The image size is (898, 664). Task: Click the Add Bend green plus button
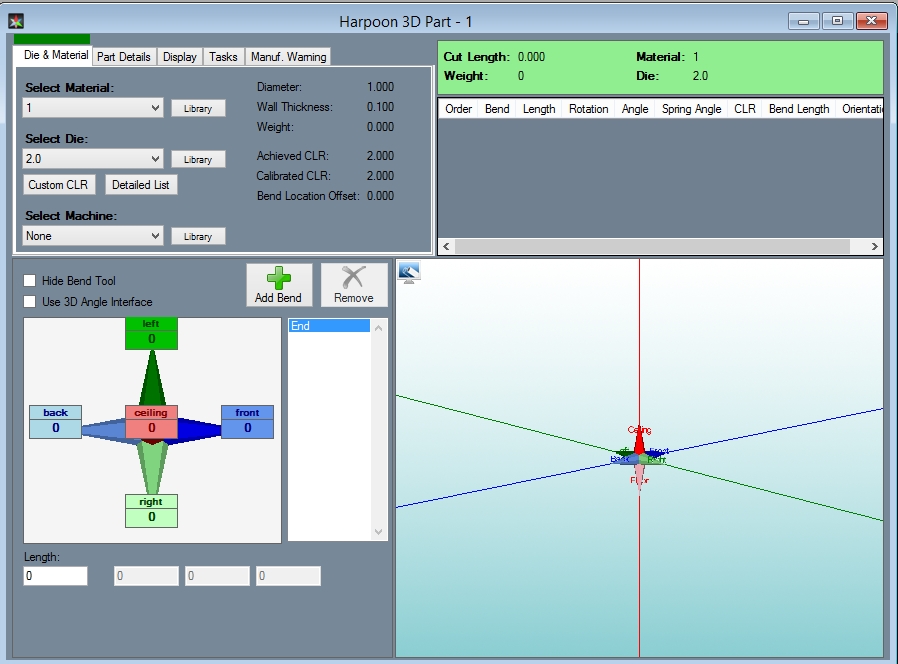tap(279, 285)
